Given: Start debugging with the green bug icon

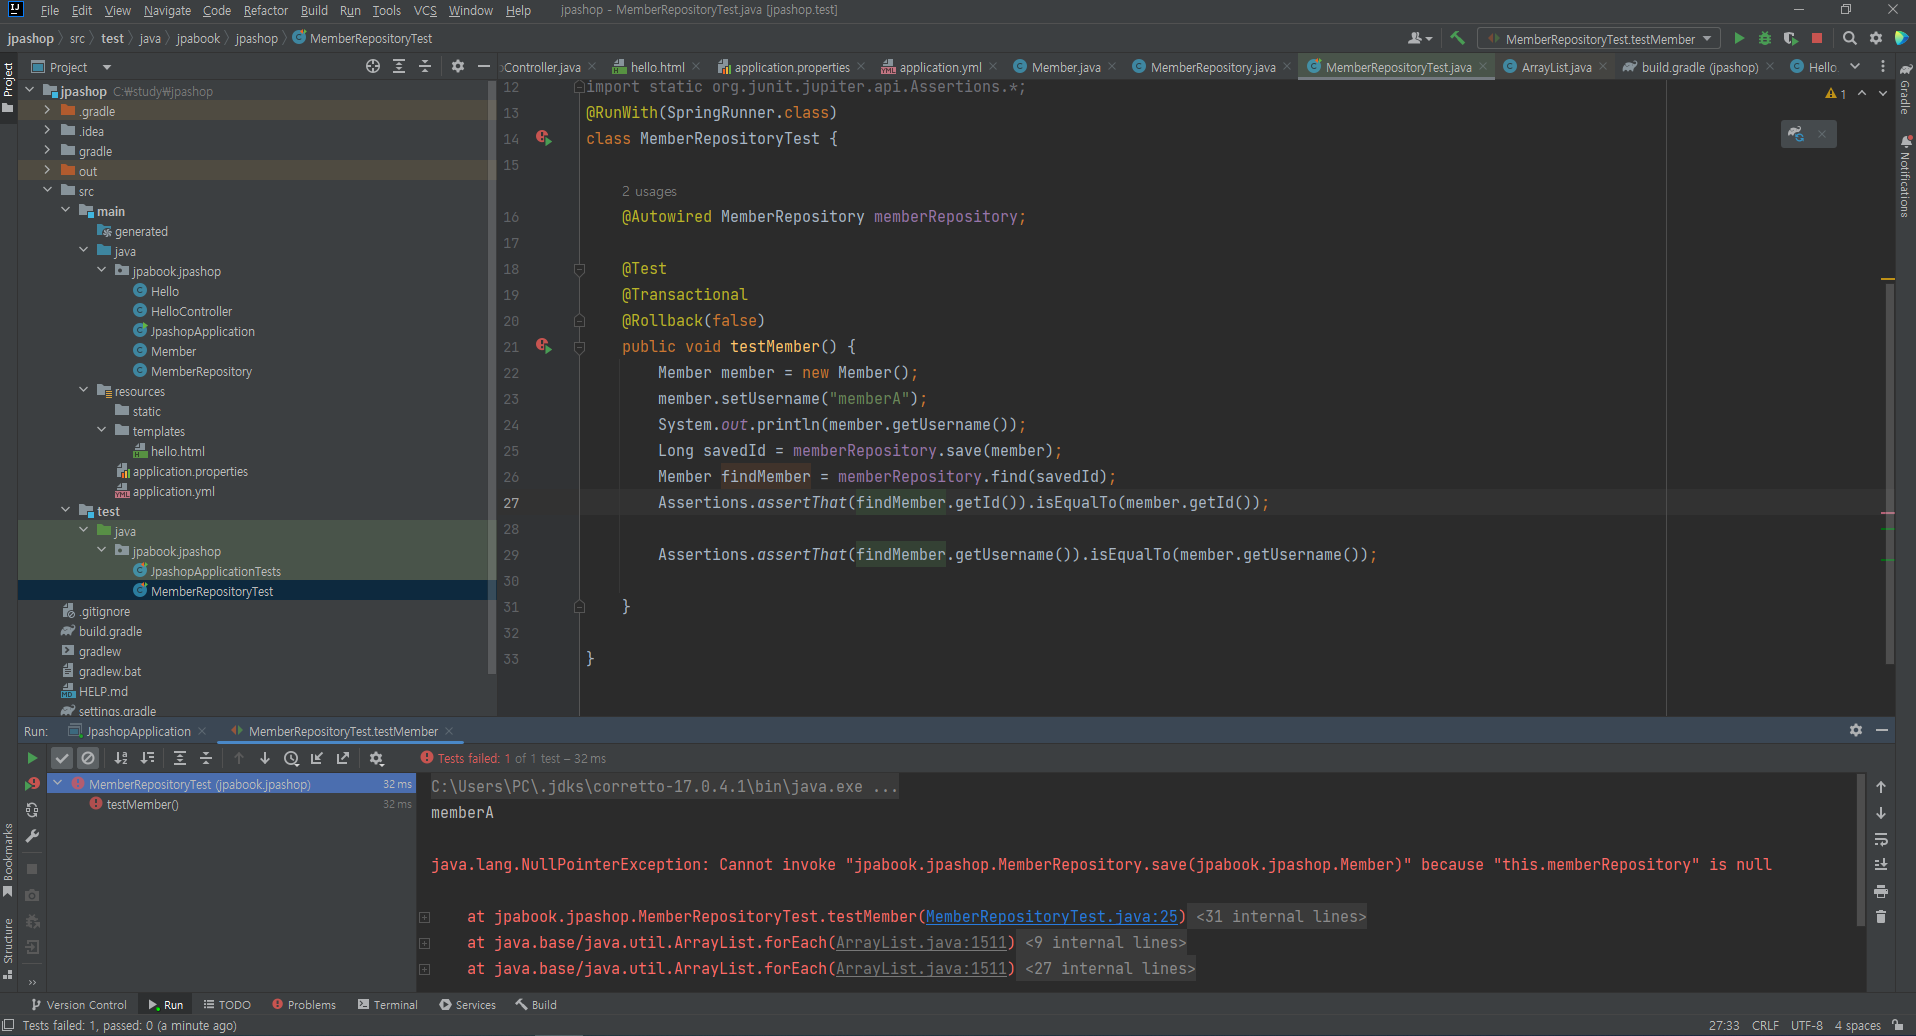Looking at the screenshot, I should [x=1765, y=38].
